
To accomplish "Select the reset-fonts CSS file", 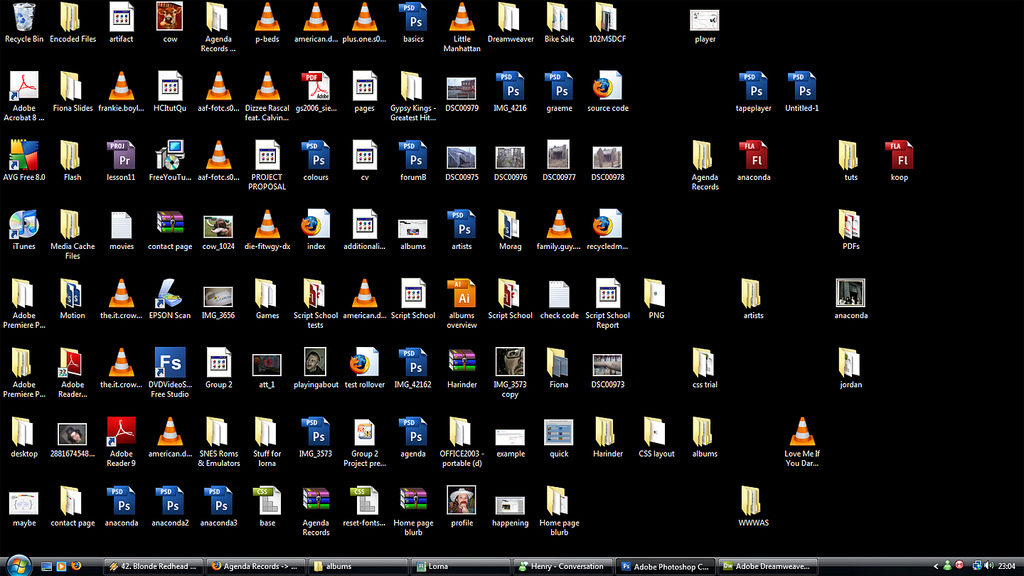I will [x=364, y=502].
